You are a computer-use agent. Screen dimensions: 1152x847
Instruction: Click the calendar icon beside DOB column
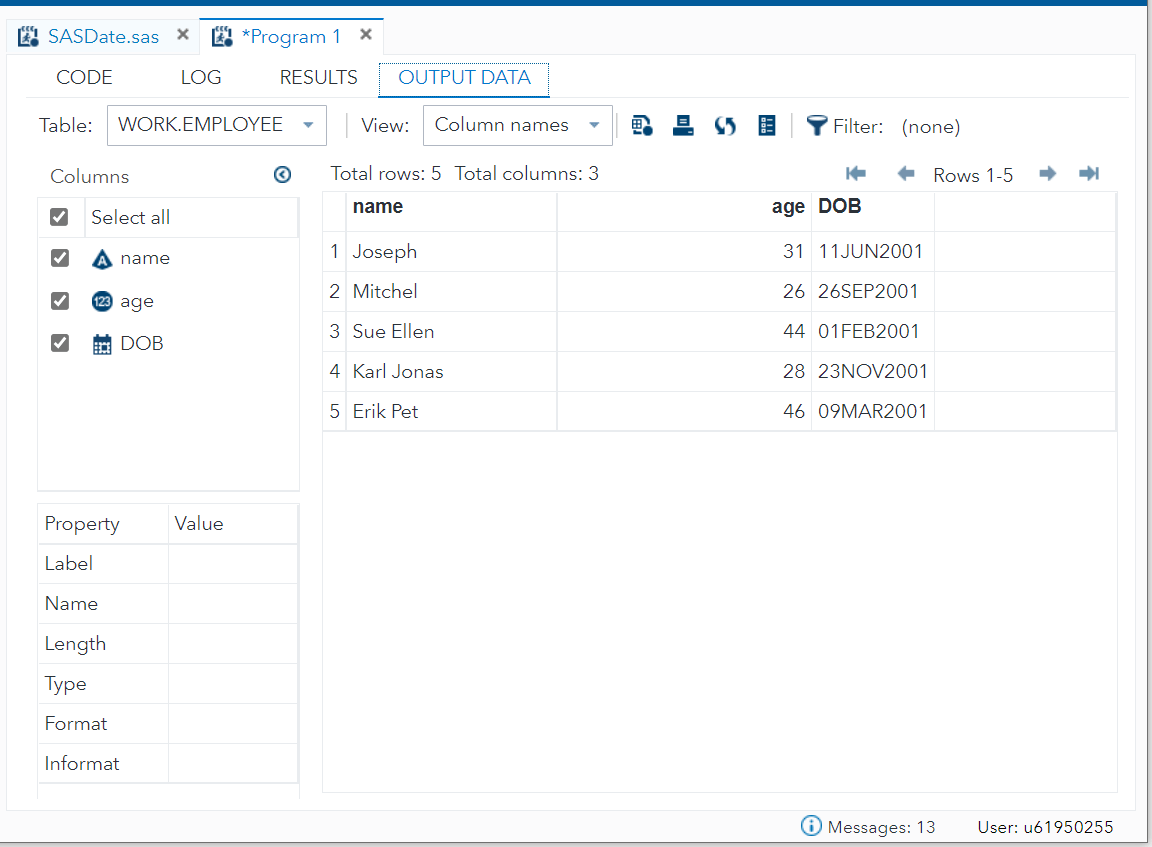100,343
